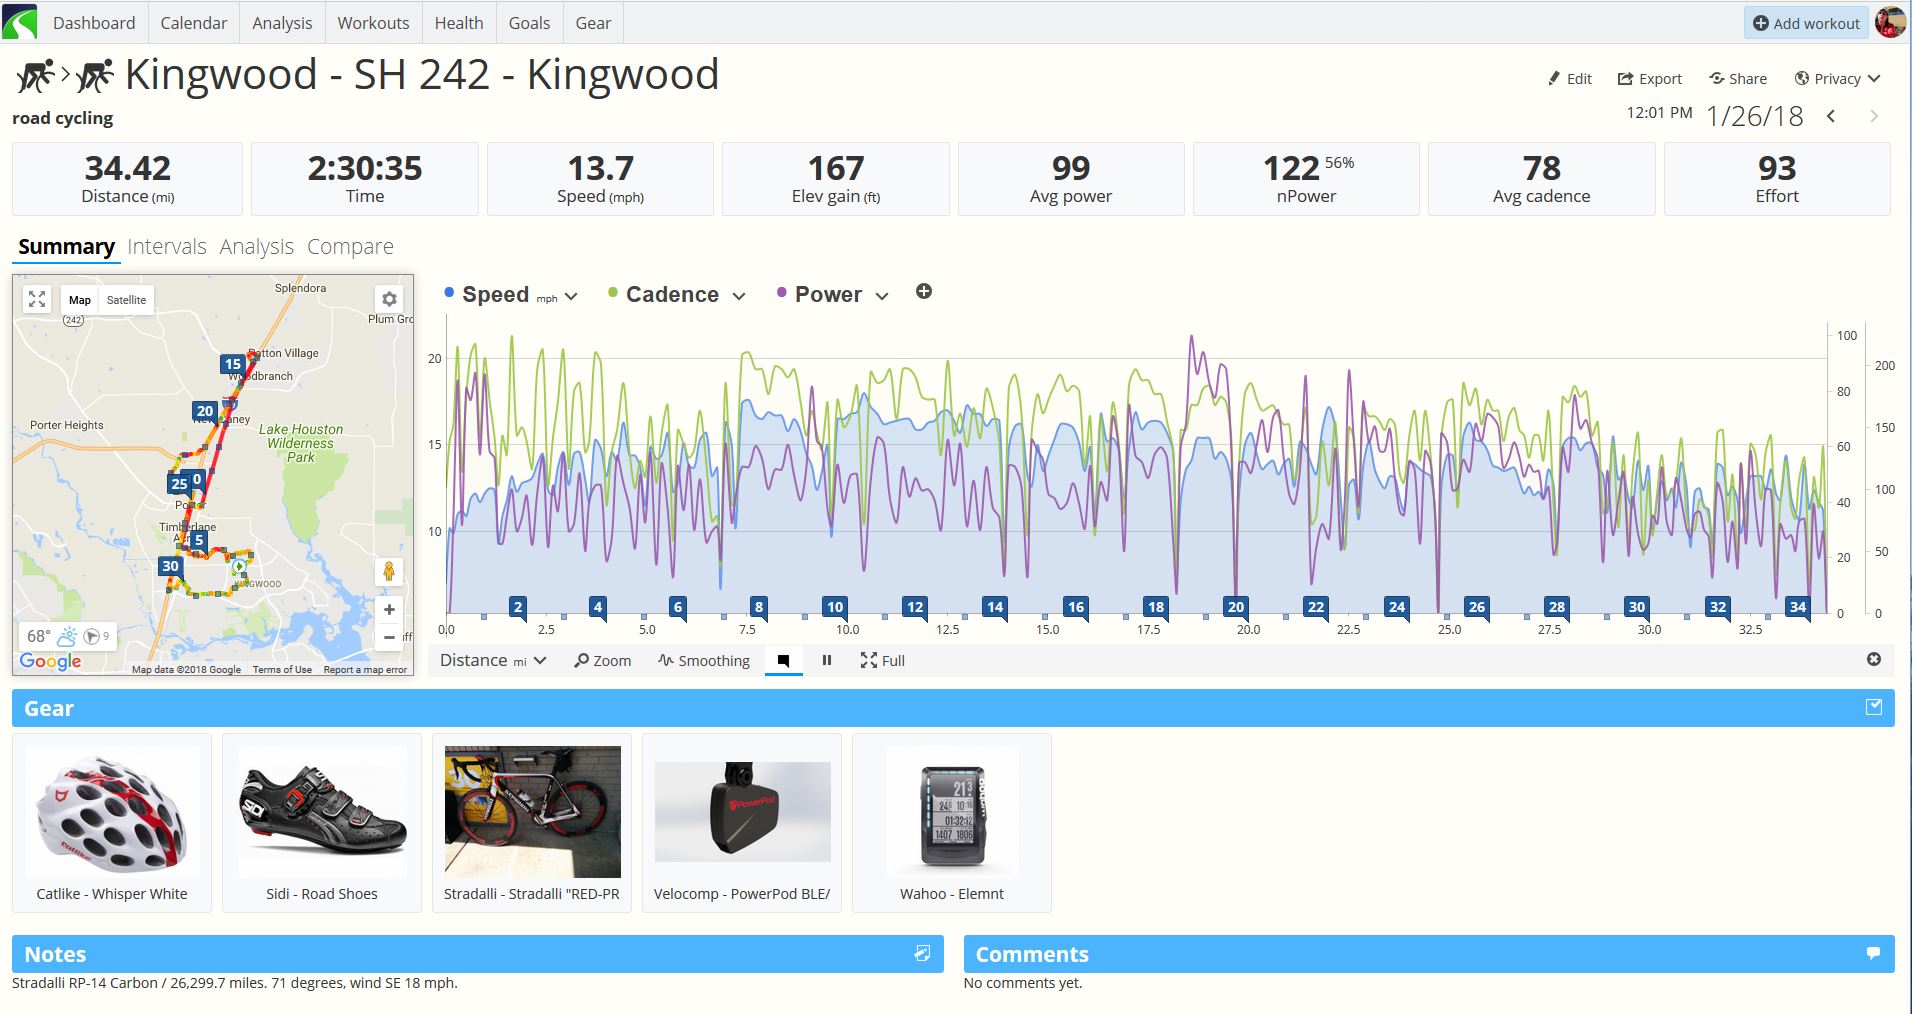This screenshot has height=1014, width=1912.
Task: Click the weather wind icon on map
Action: [94, 636]
